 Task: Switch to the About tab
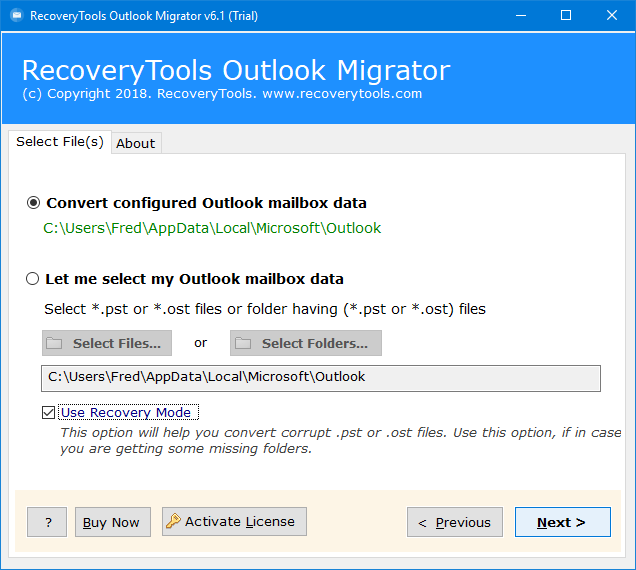[x=136, y=143]
